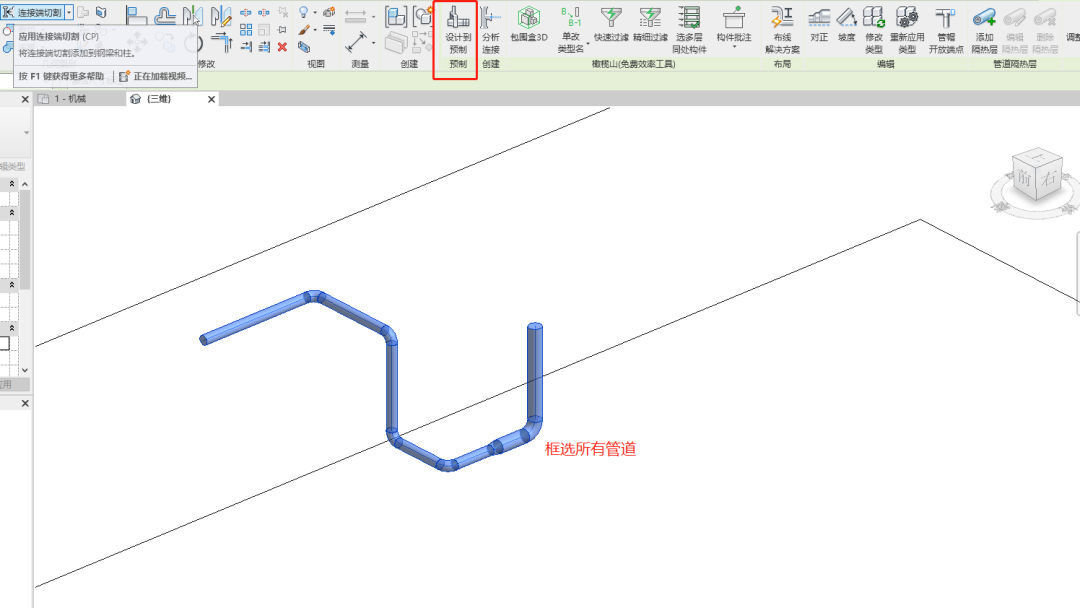1080x608 pixels.
Task: Collapse the fourth properties section
Action: [12, 328]
